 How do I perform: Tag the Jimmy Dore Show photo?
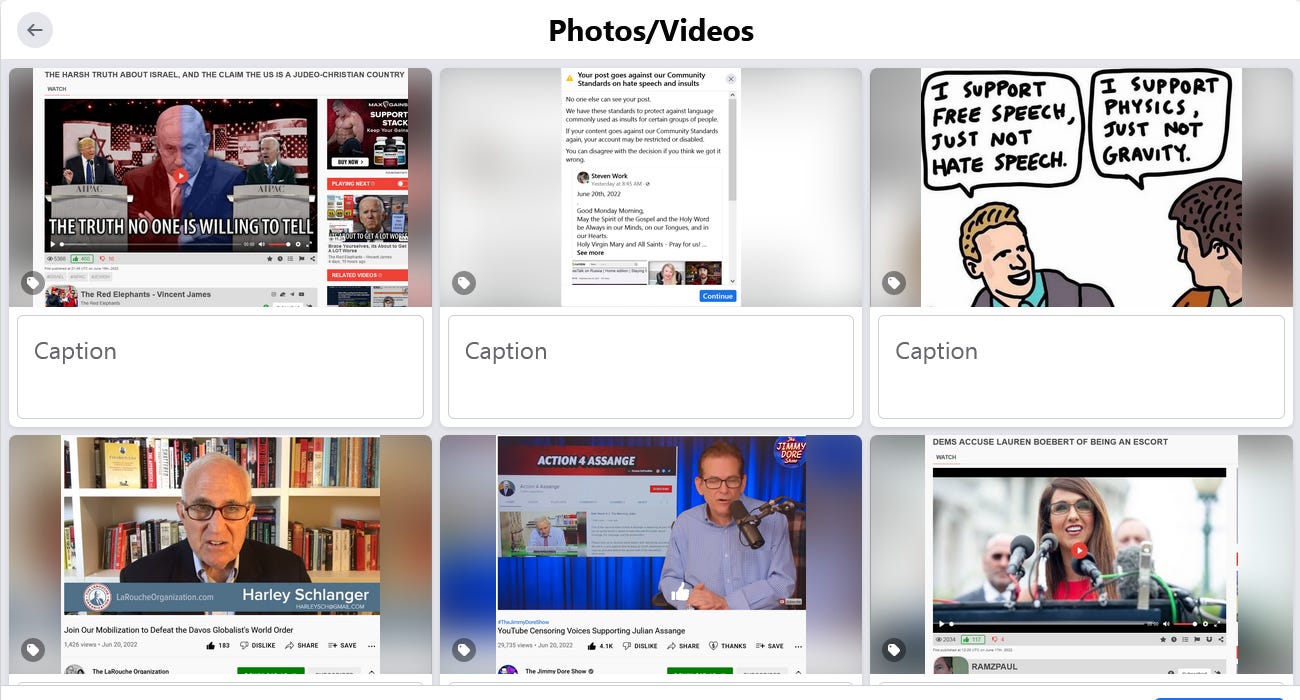point(464,650)
